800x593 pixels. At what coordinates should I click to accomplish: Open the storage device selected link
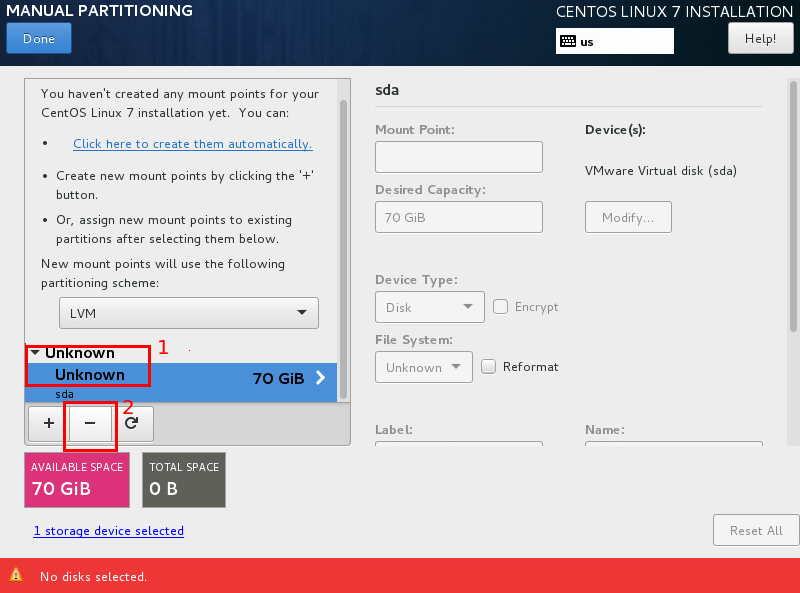coord(109,531)
